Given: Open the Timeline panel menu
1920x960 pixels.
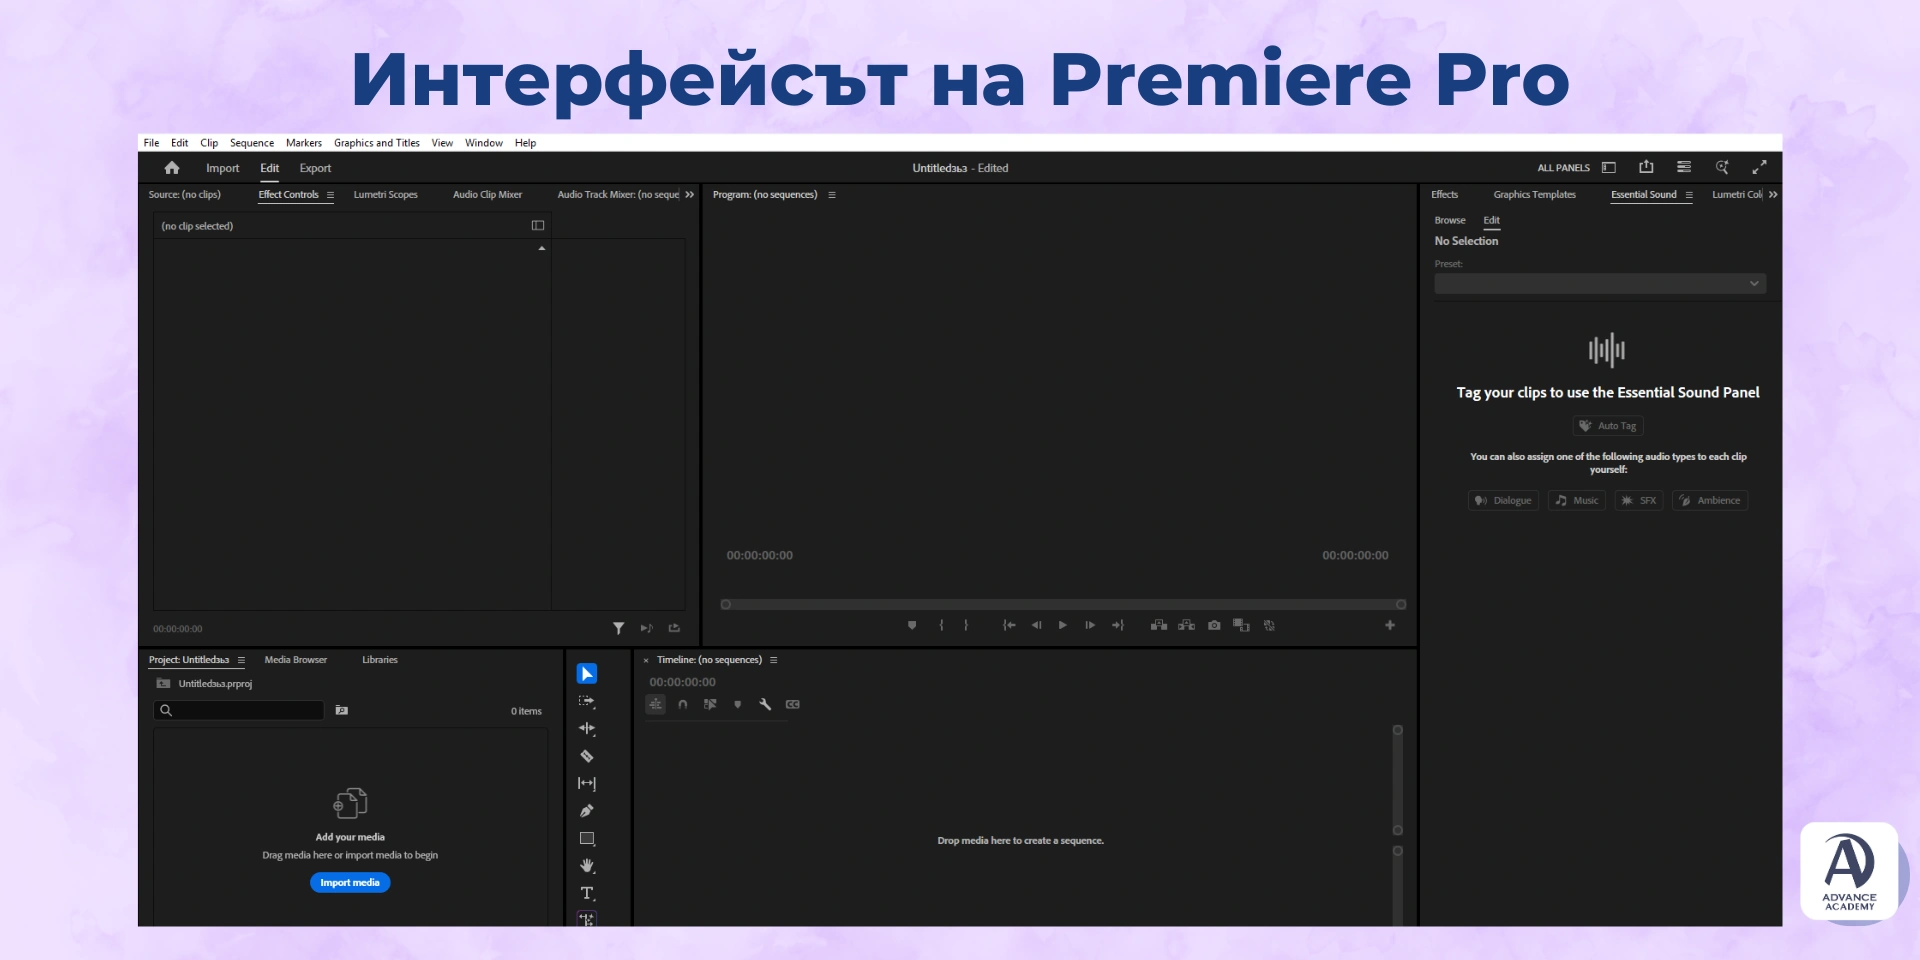Looking at the screenshot, I should click(x=773, y=659).
